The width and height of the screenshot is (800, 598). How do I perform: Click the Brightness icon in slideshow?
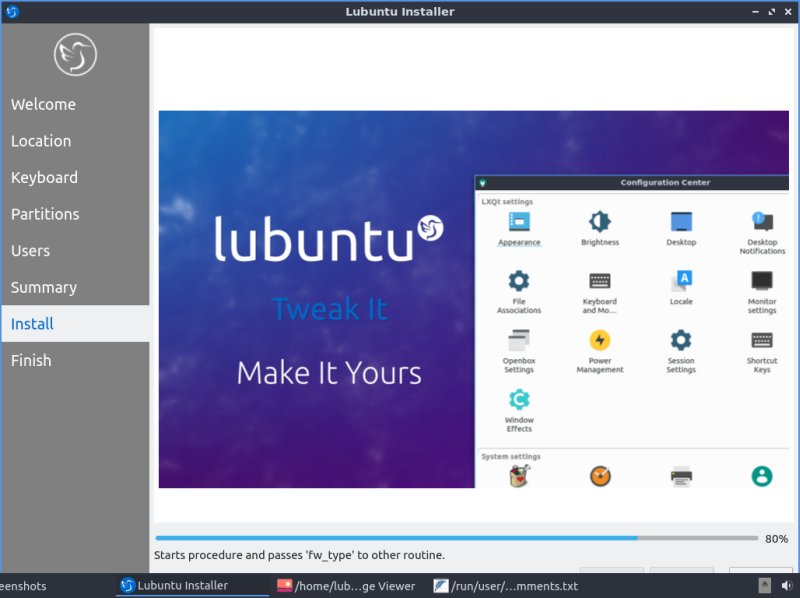(599, 222)
